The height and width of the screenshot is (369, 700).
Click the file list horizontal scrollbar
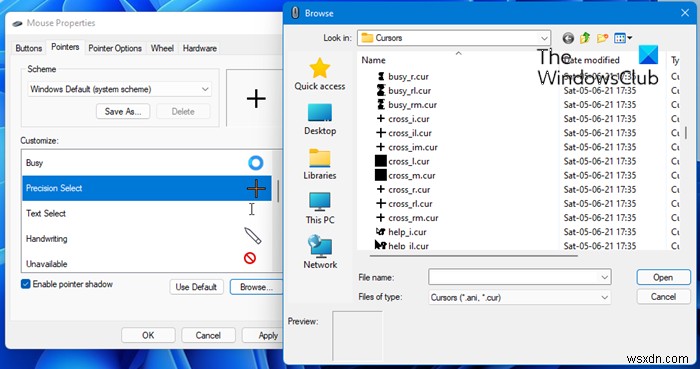(474, 256)
